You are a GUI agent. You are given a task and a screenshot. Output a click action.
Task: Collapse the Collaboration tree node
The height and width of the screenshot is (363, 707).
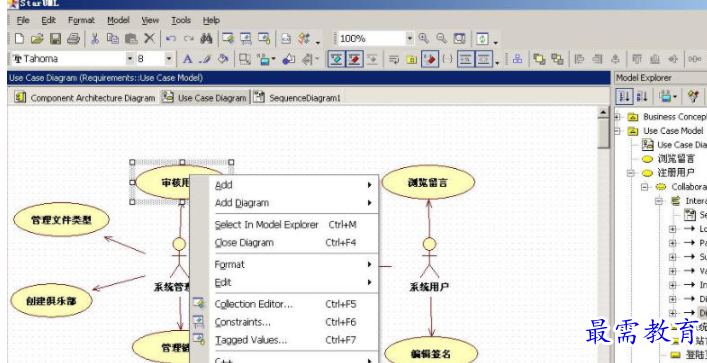(645, 187)
